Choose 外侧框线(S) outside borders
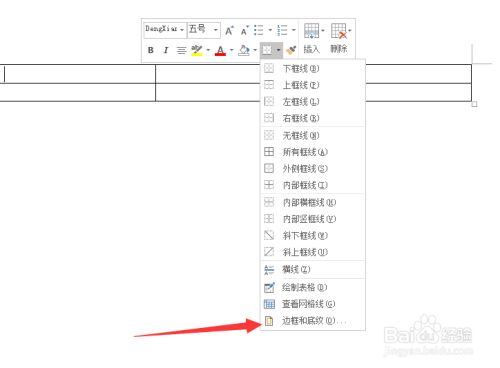The image size is (500, 368). pyautogui.click(x=313, y=168)
